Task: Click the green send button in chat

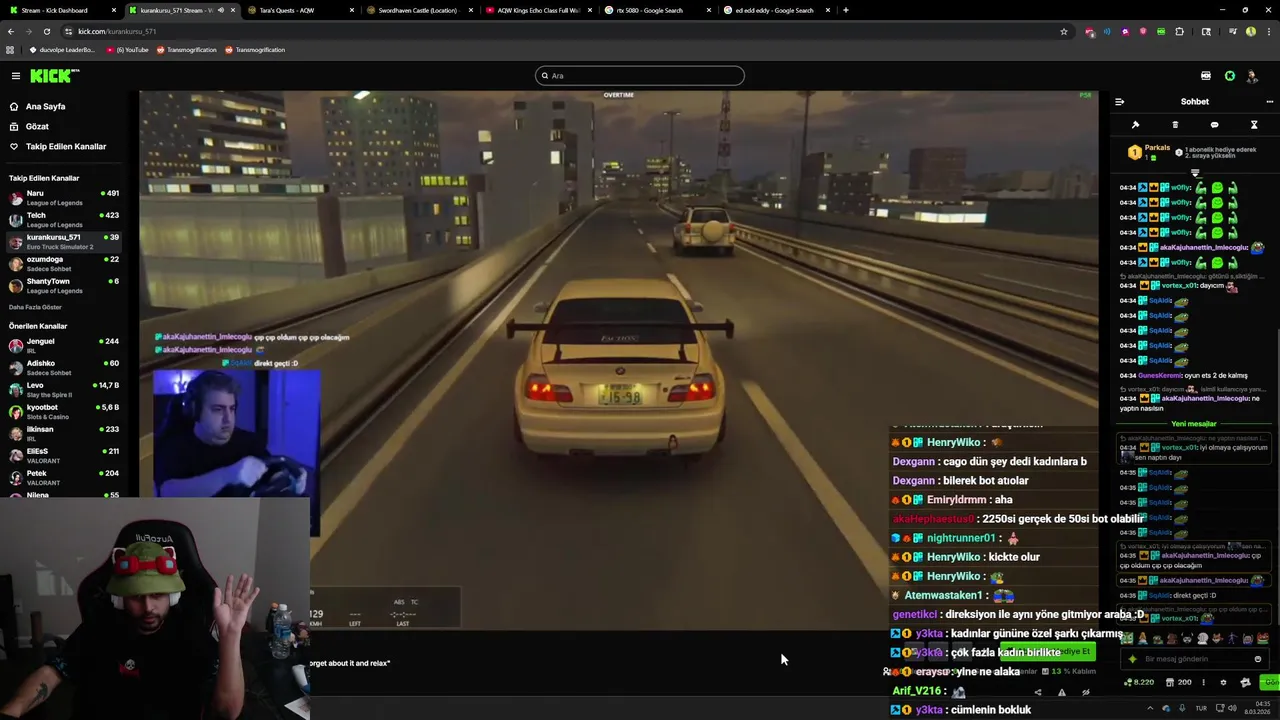Action: coord(1270,682)
